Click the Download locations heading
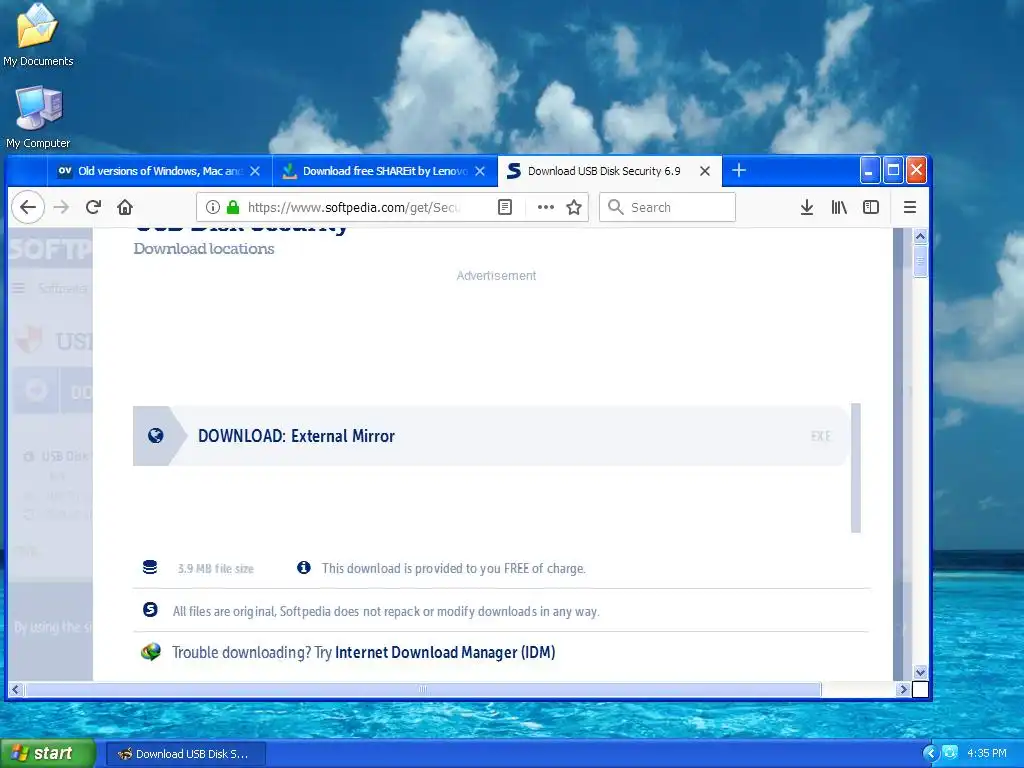This screenshot has width=1024, height=768. pos(204,249)
